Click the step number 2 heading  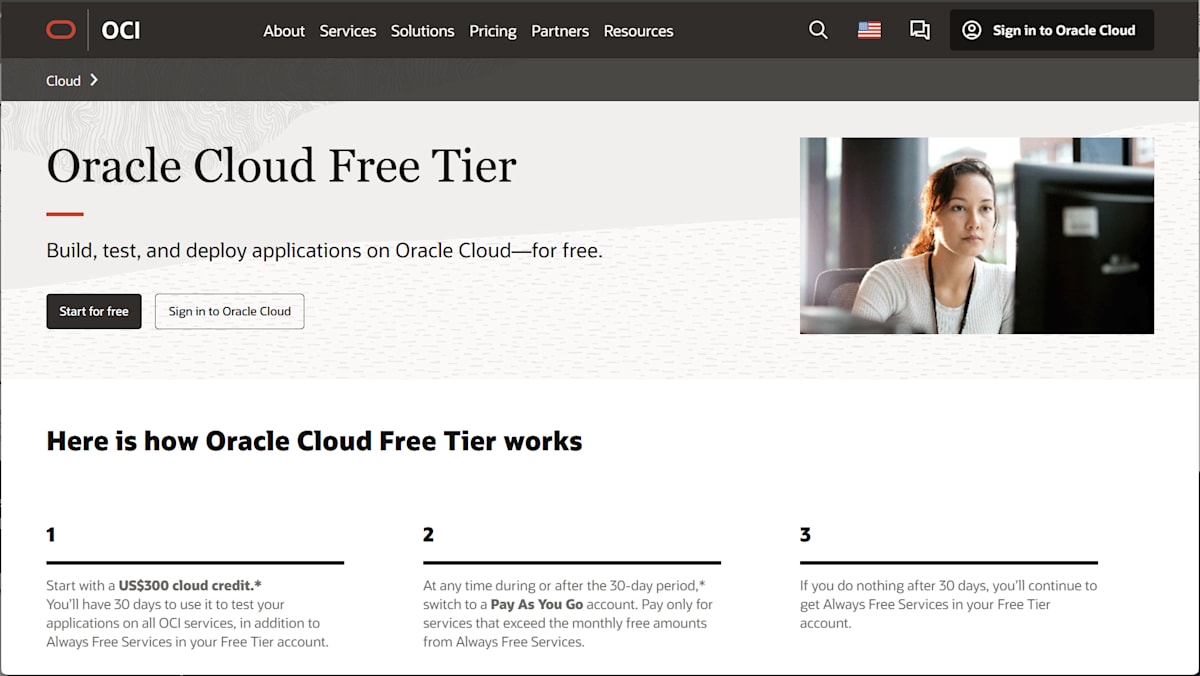tap(428, 535)
